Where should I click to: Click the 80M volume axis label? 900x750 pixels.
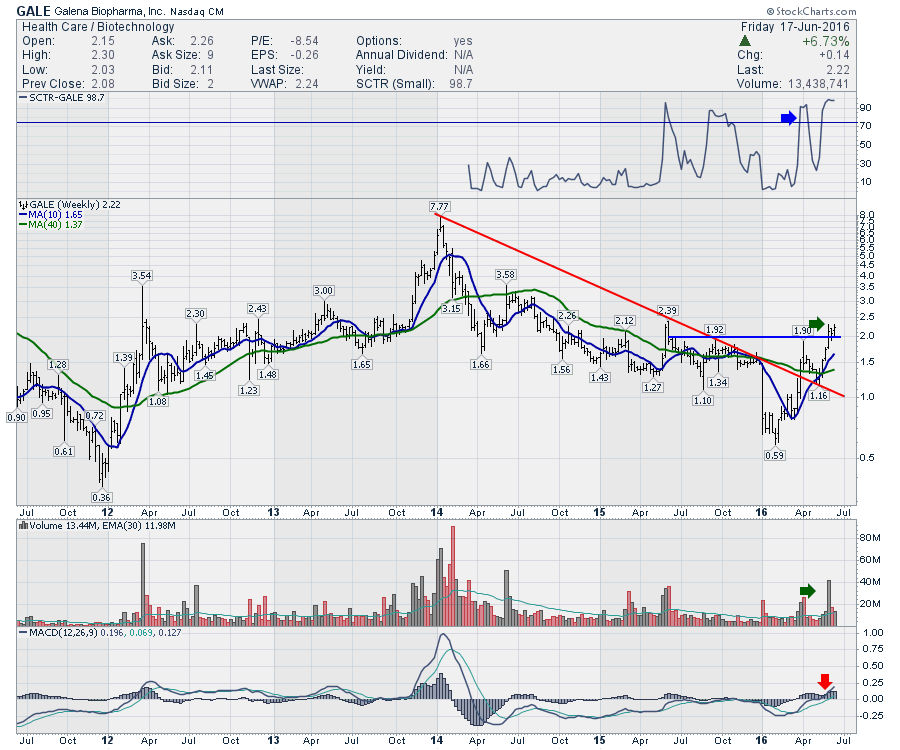[870, 538]
